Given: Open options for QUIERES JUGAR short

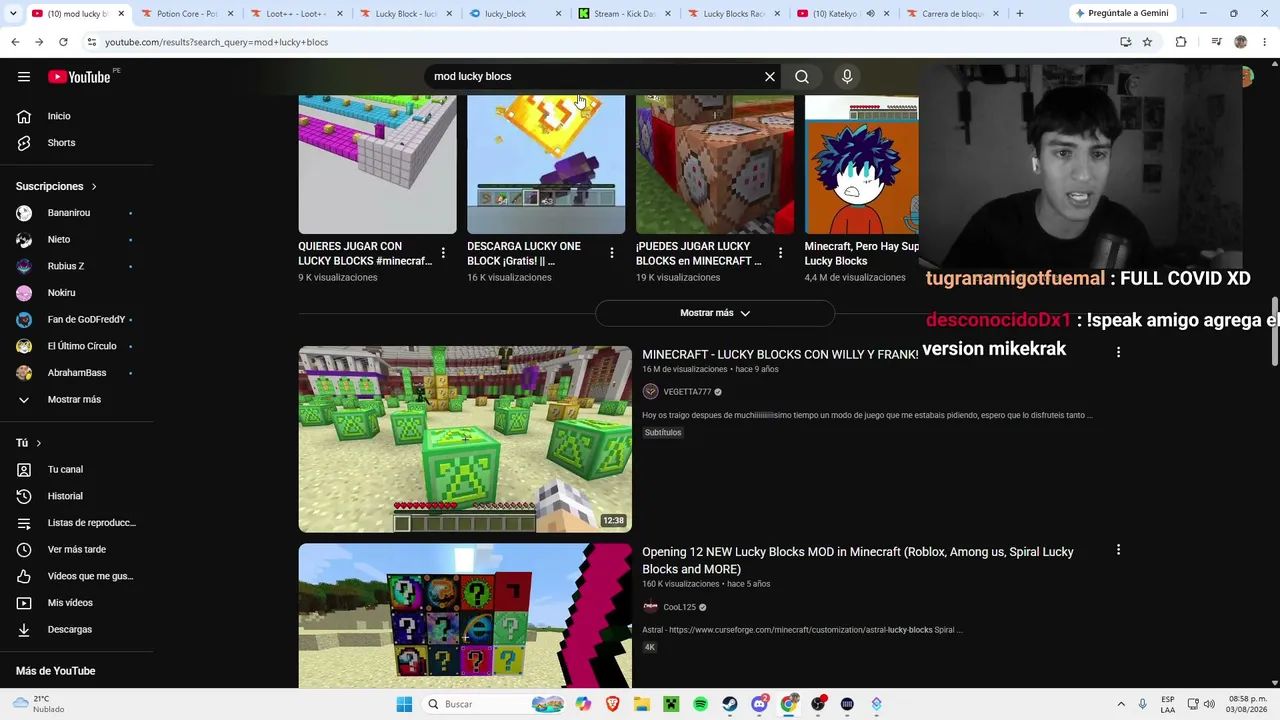Looking at the screenshot, I should 443,253.
